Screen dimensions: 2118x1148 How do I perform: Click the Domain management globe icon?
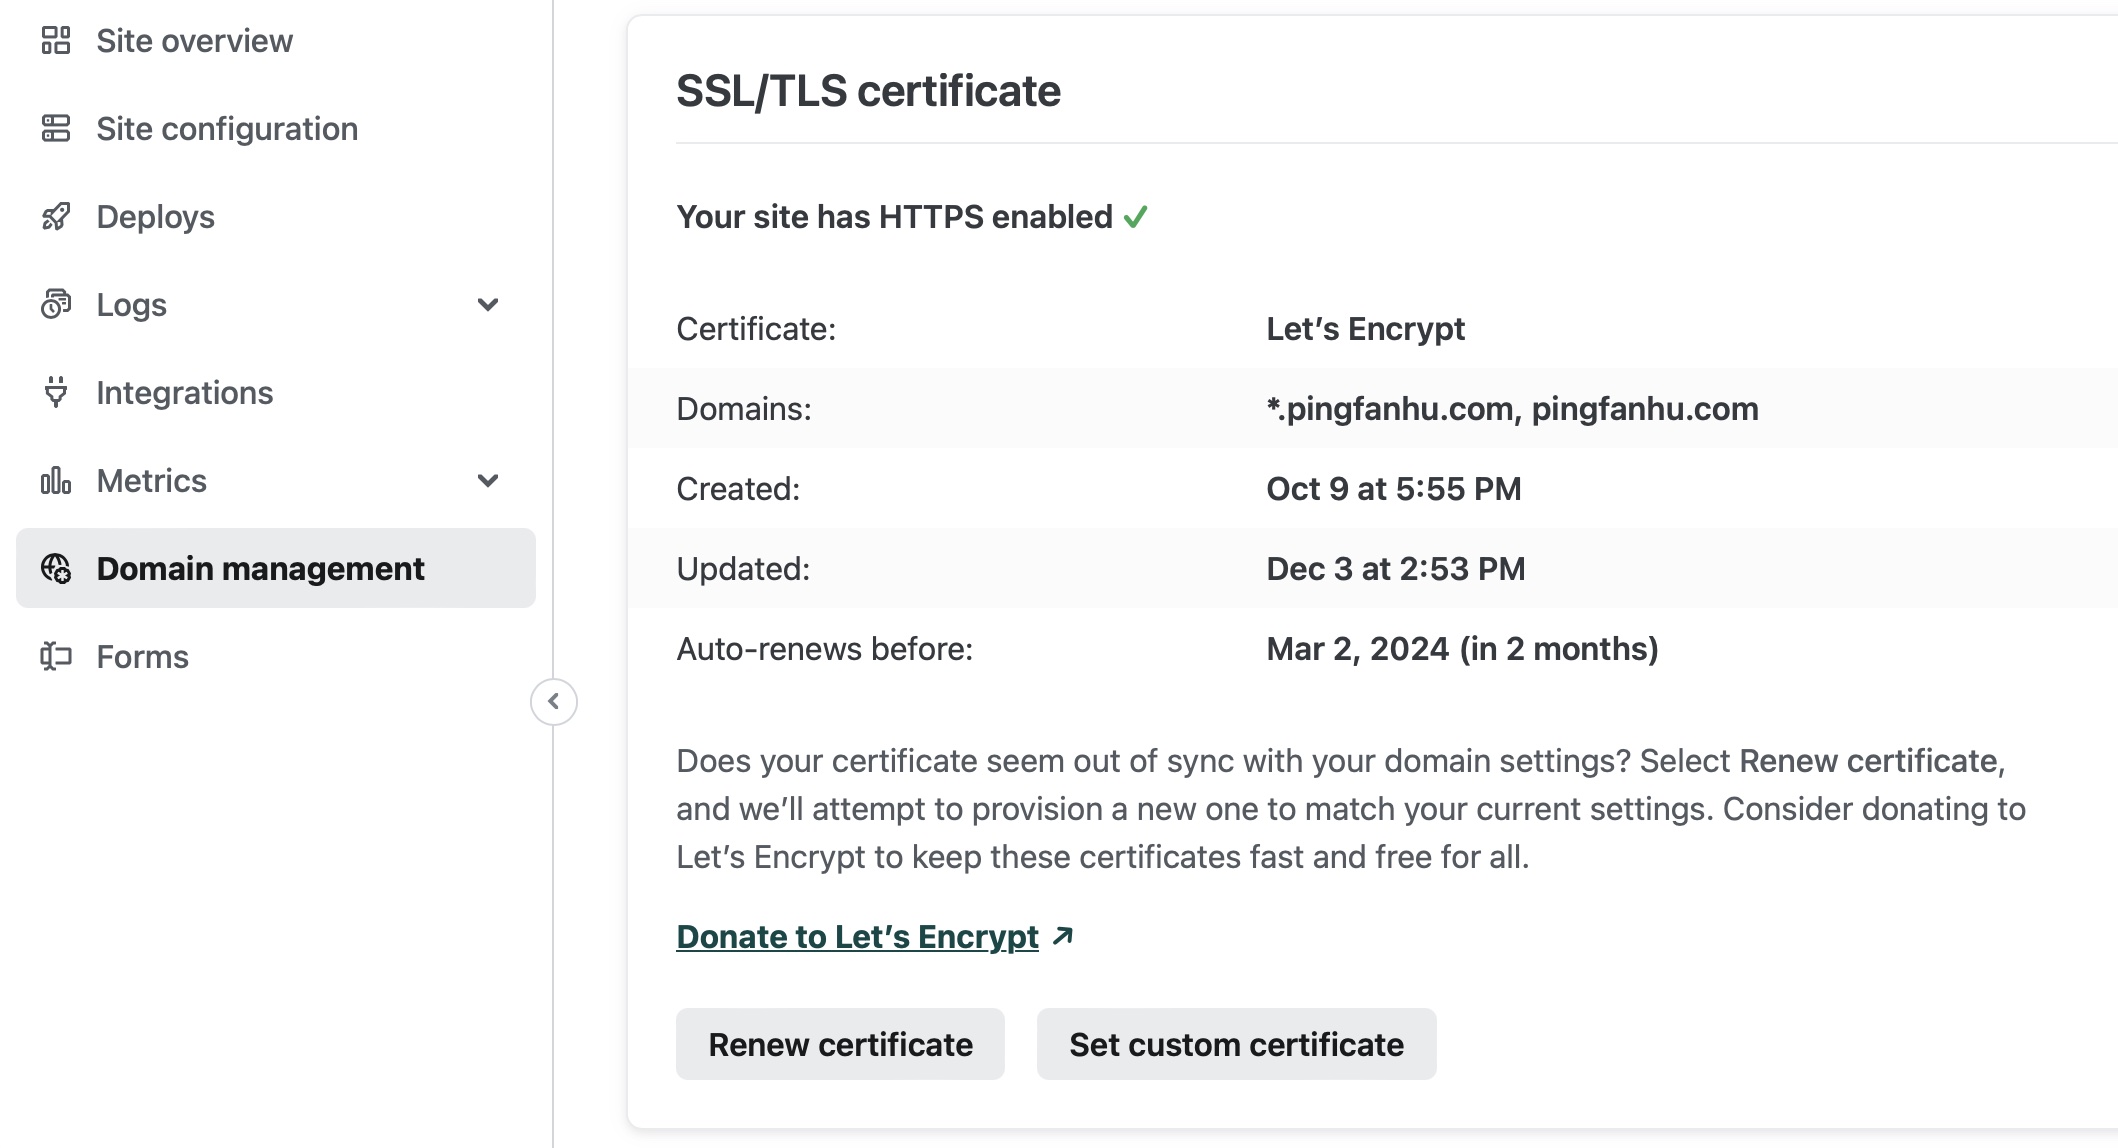click(x=56, y=569)
